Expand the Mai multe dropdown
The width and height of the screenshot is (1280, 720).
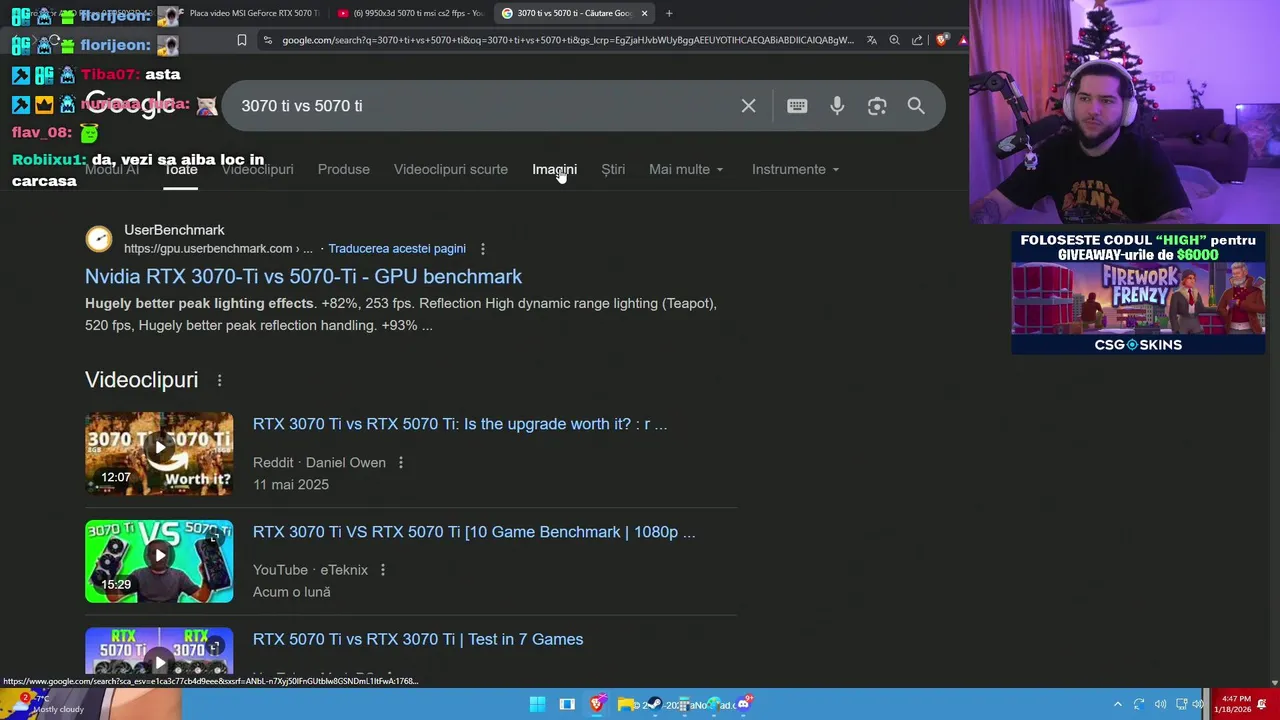pyautogui.click(x=686, y=169)
